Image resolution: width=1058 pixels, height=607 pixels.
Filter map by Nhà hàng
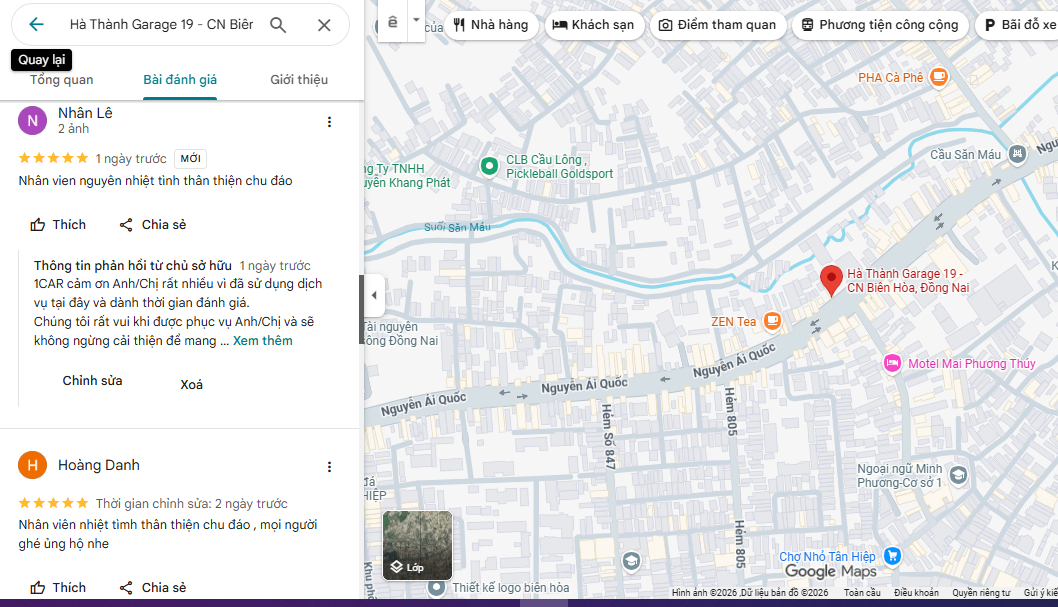[x=491, y=25]
